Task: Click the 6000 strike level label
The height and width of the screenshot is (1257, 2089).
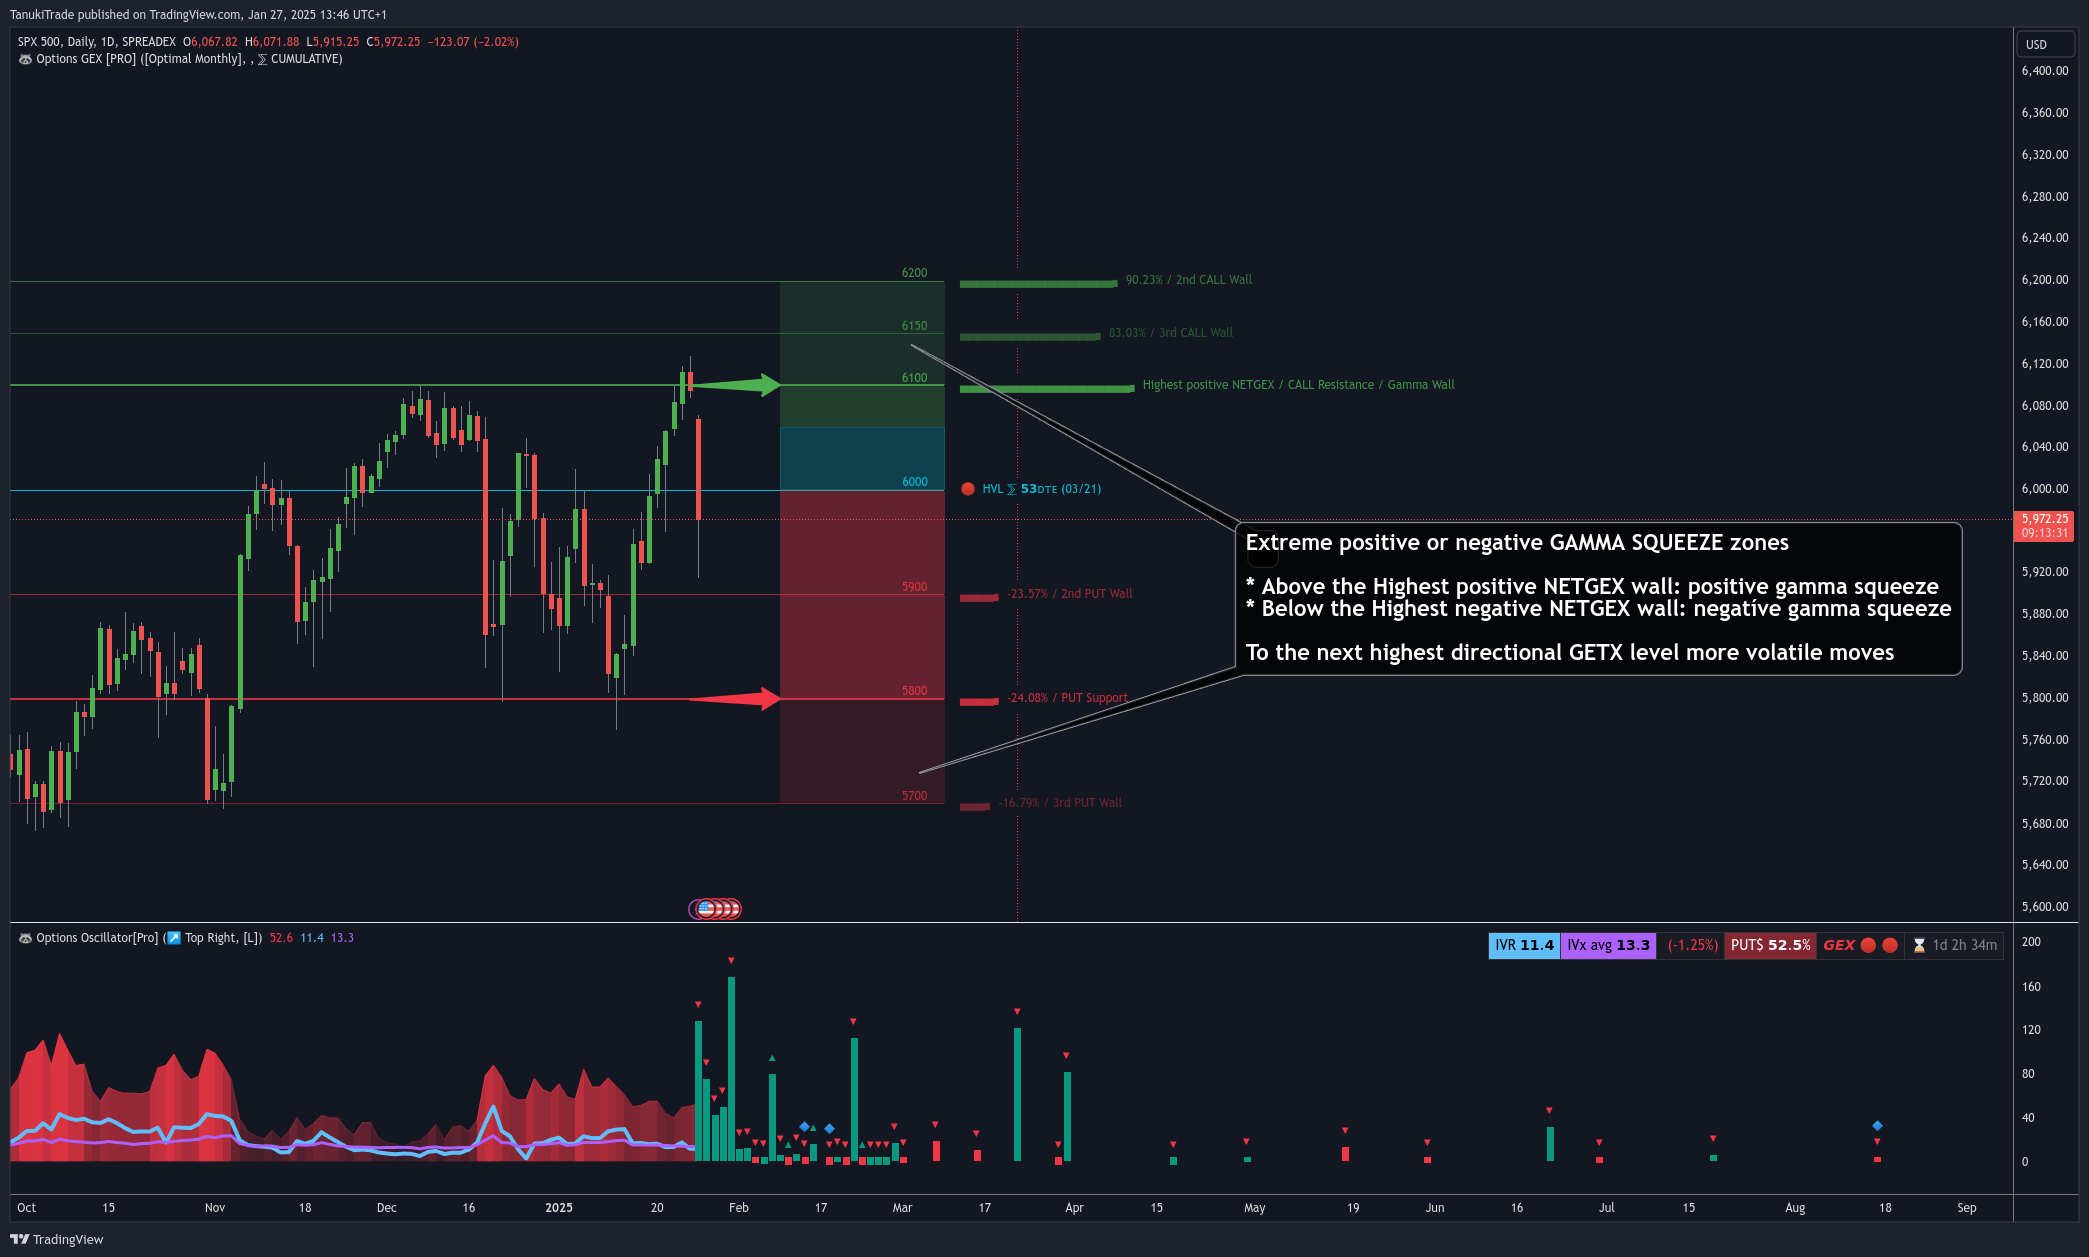Action: [914, 482]
